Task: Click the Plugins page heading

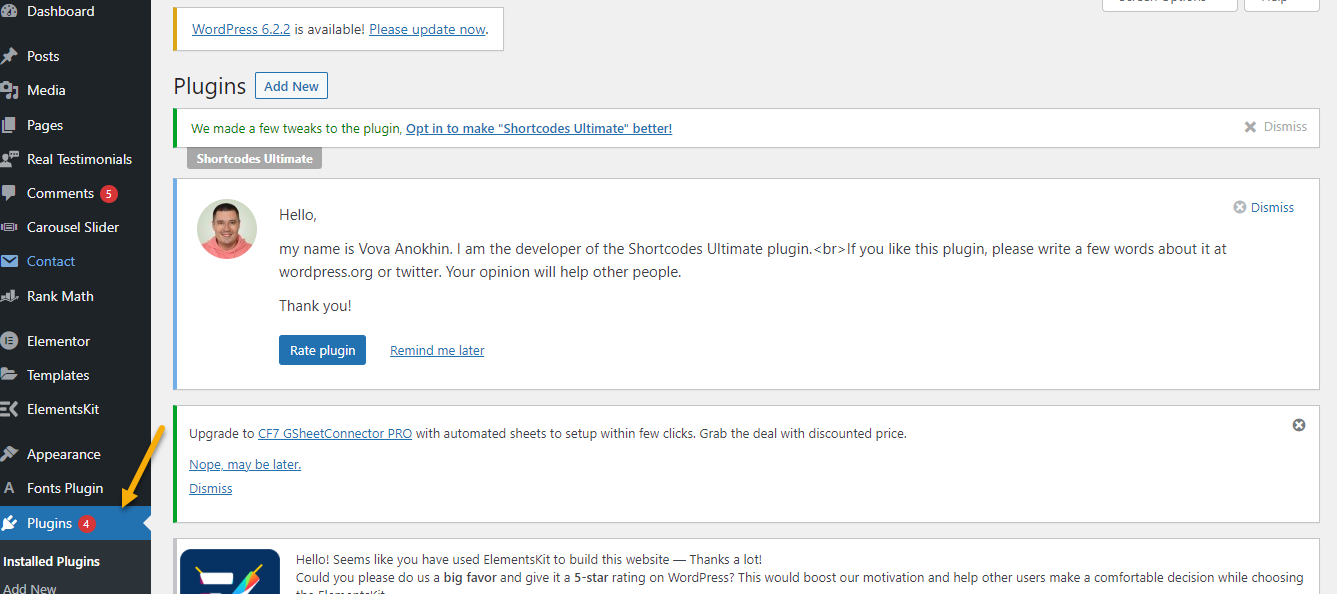Action: 209,86
